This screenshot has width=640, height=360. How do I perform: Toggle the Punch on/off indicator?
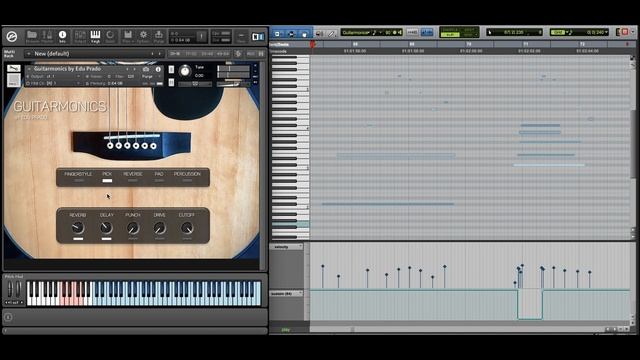tap(133, 239)
